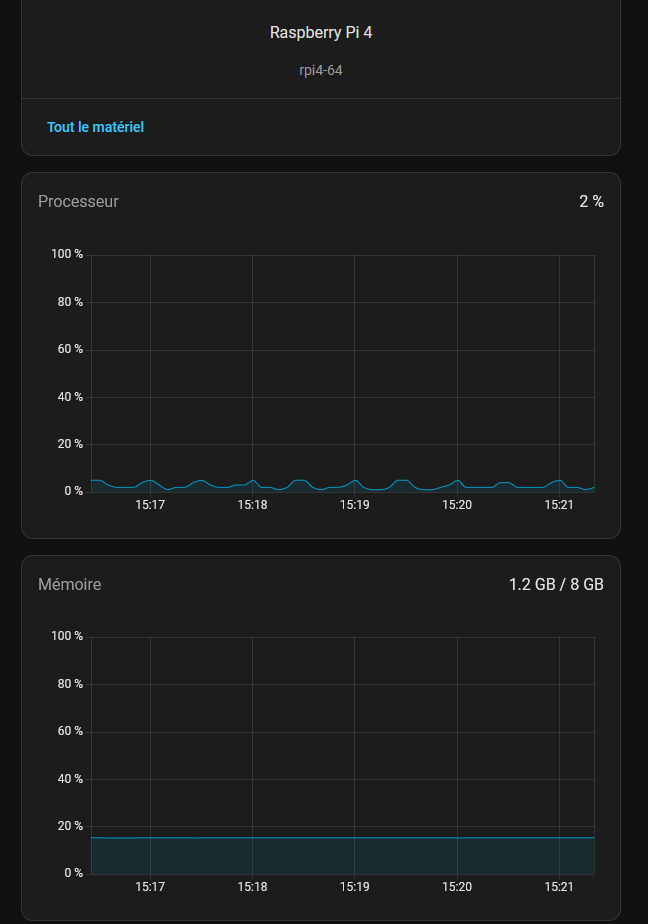The image size is (648, 924).
Task: Click the rpi4-64 board name
Action: [x=321, y=71]
